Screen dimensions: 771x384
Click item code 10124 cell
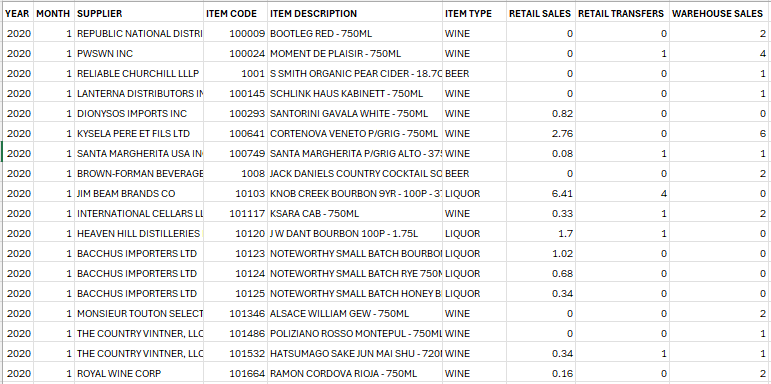click(236, 273)
